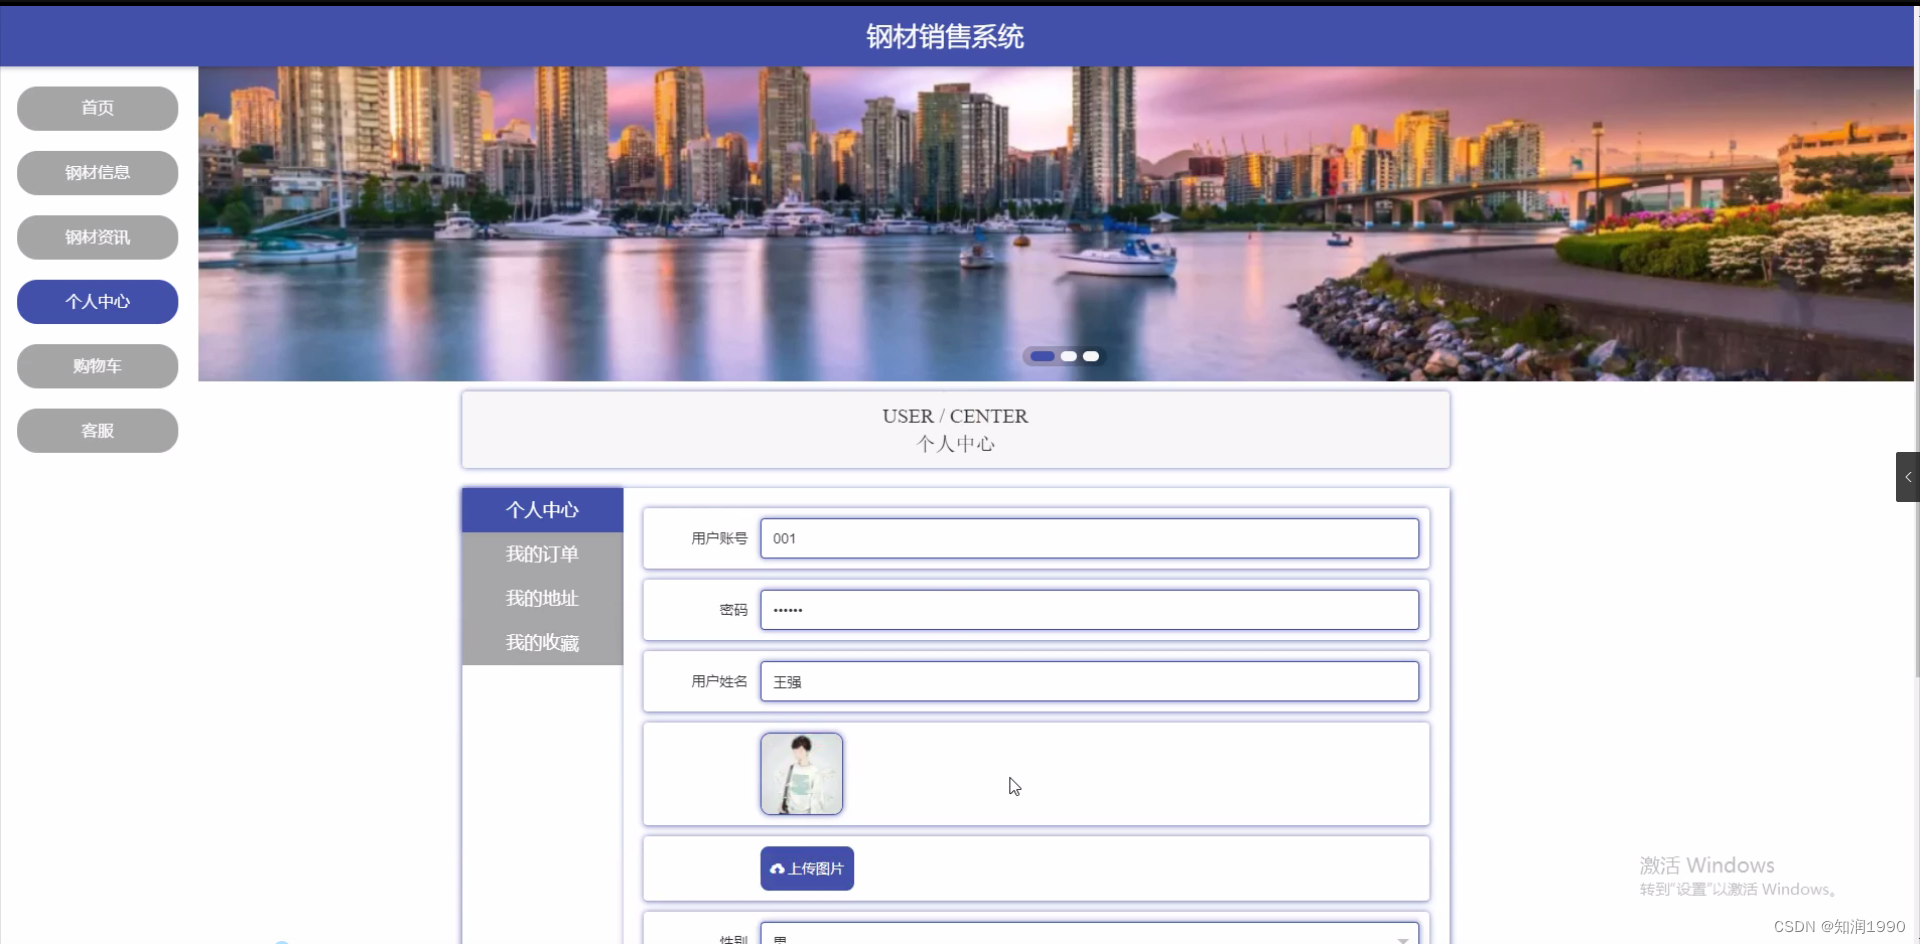Select the second carousel indicator dot
Screen dimensions: 1920x944
tap(1068, 356)
